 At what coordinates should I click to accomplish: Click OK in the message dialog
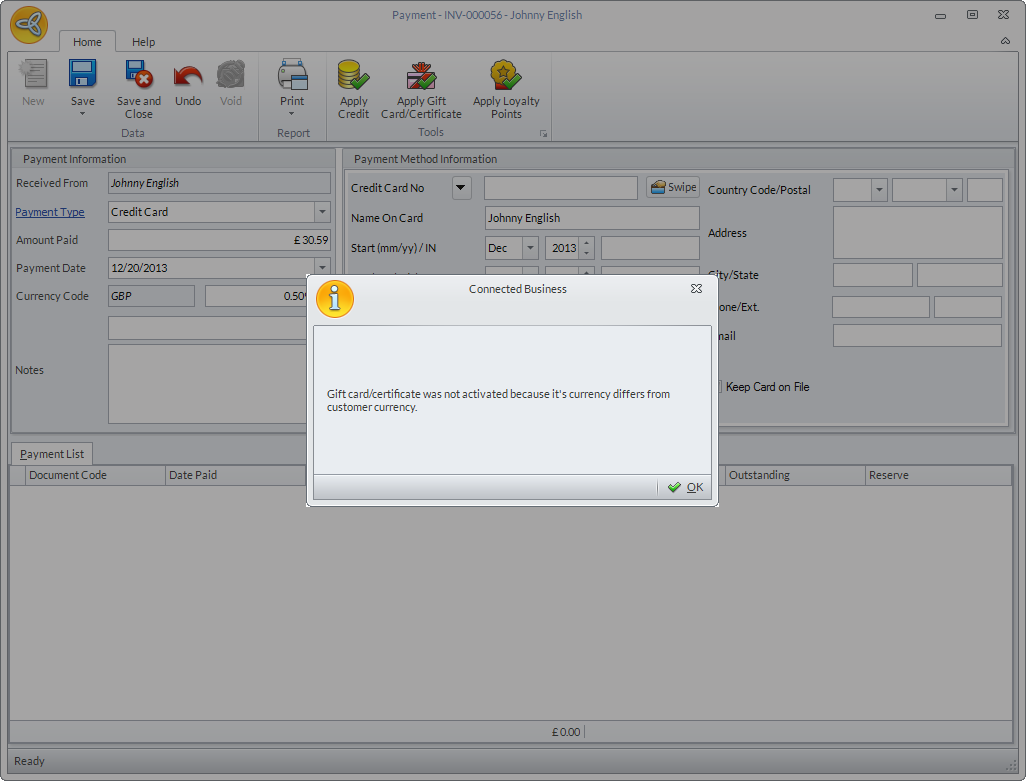click(686, 487)
